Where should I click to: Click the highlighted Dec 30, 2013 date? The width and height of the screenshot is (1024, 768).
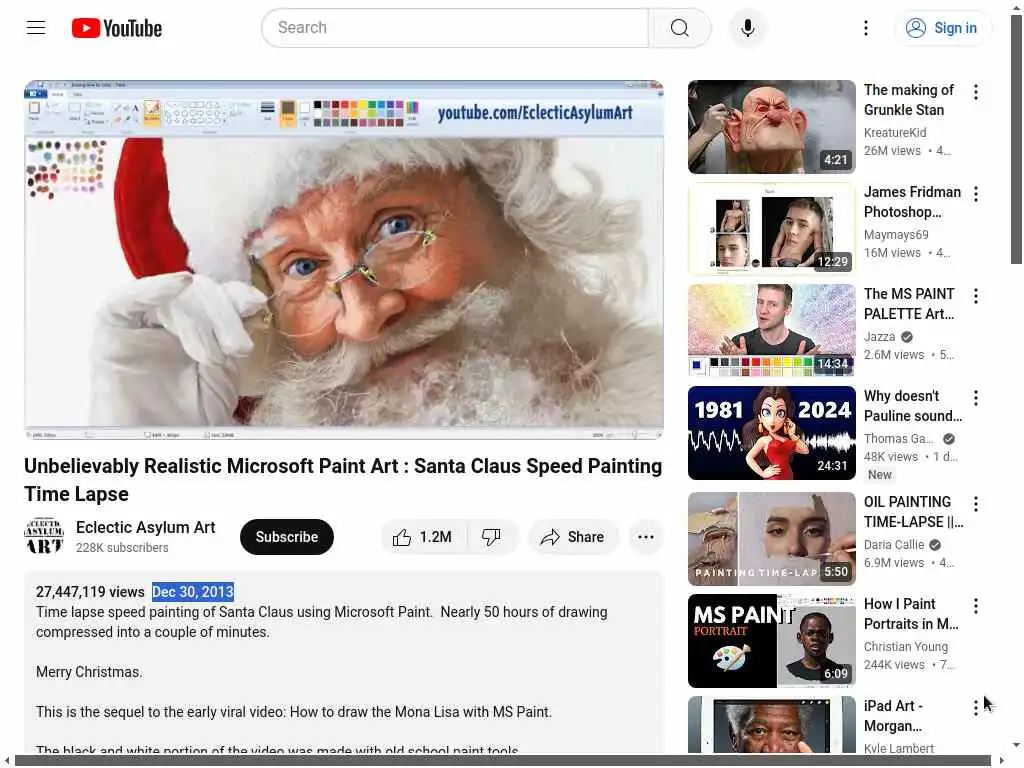[x=193, y=592]
